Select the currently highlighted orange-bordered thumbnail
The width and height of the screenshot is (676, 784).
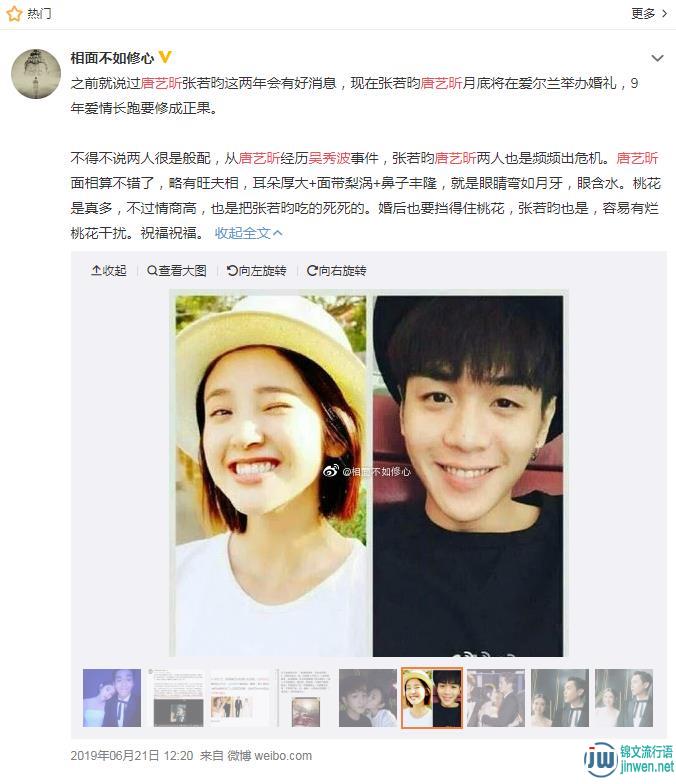click(x=432, y=698)
